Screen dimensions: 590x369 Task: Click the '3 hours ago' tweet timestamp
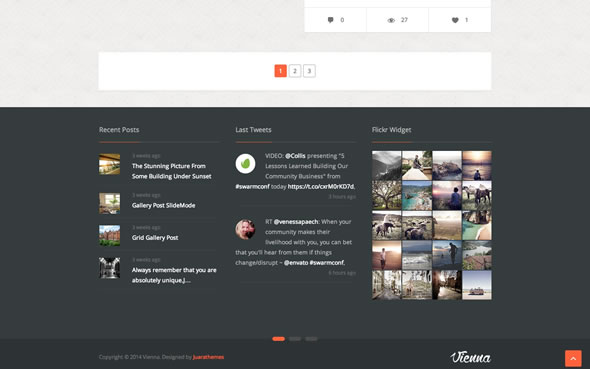[342, 197]
